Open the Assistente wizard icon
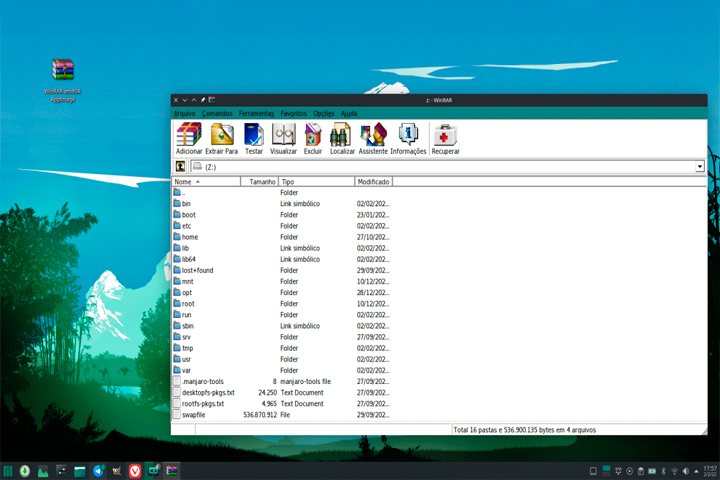Screen dimensions: 720x480 coord(373,138)
